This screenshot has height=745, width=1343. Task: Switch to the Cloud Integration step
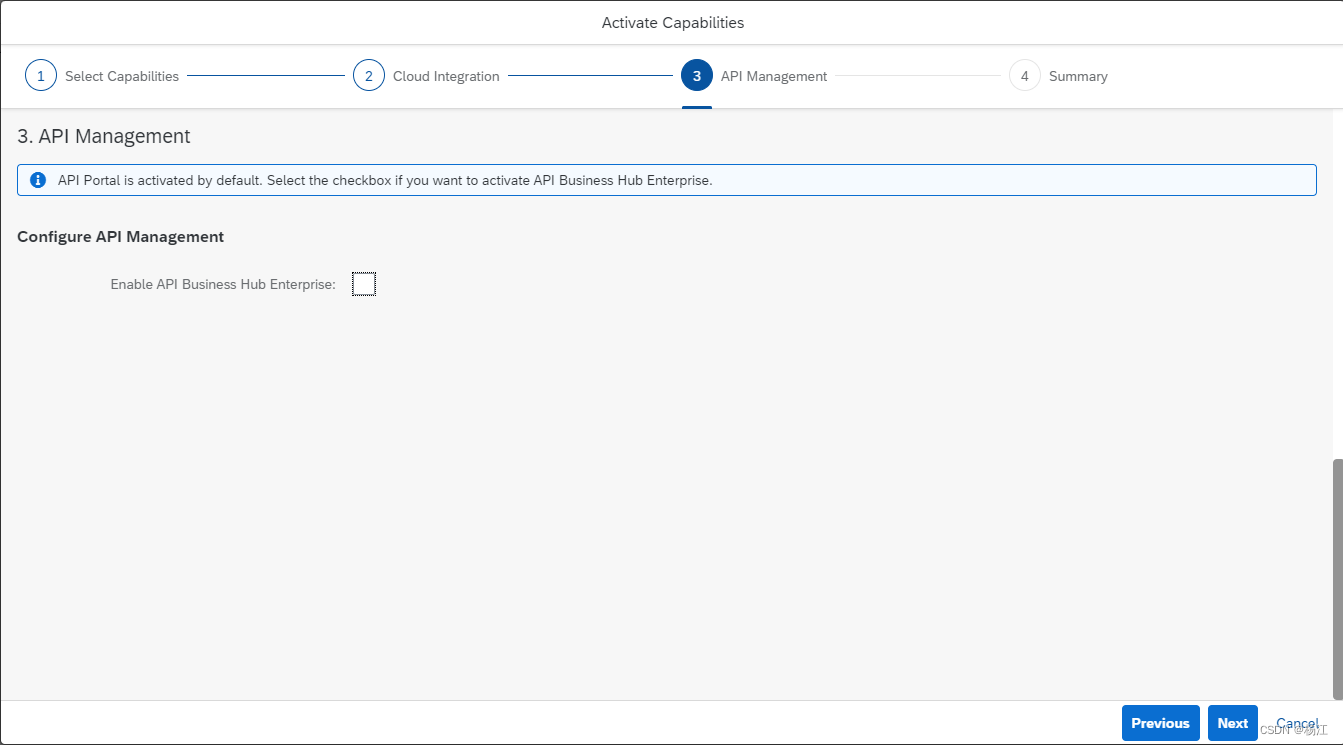pos(447,75)
